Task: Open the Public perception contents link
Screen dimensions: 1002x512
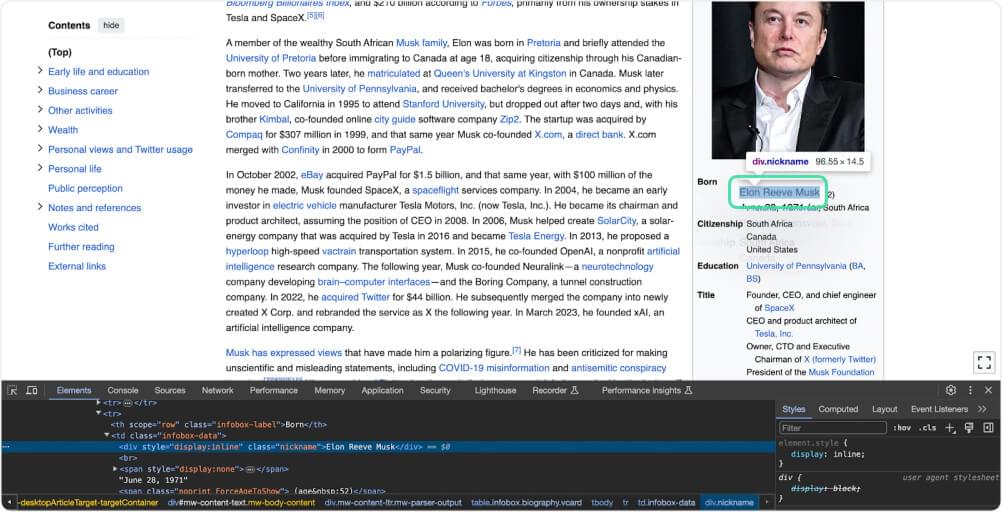Action: [x=85, y=188]
